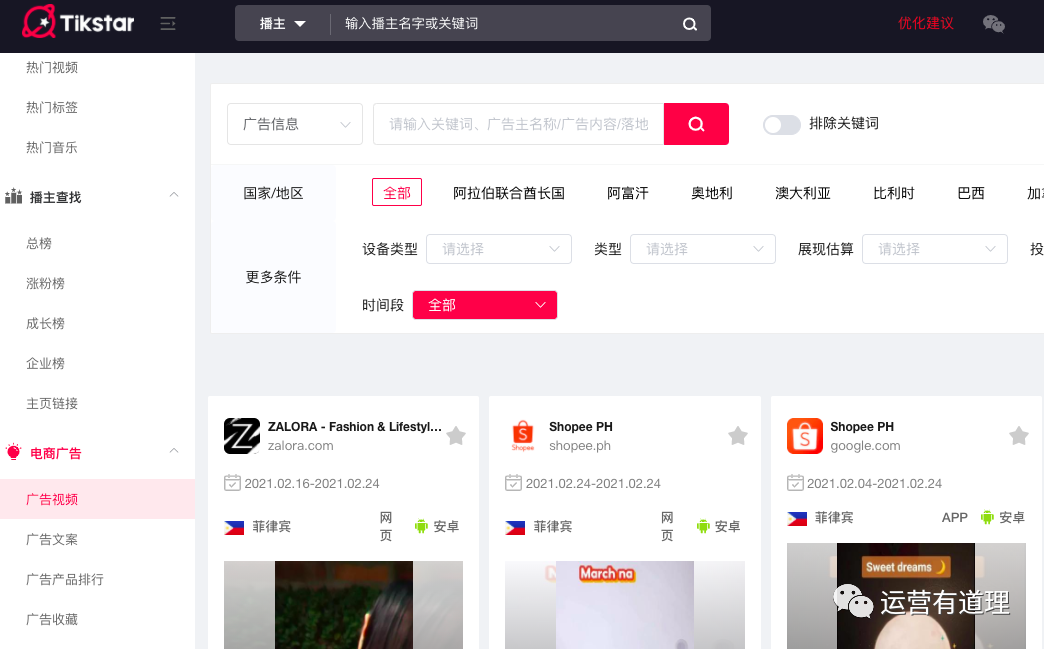Open the 广告信息 dropdown

(295, 124)
